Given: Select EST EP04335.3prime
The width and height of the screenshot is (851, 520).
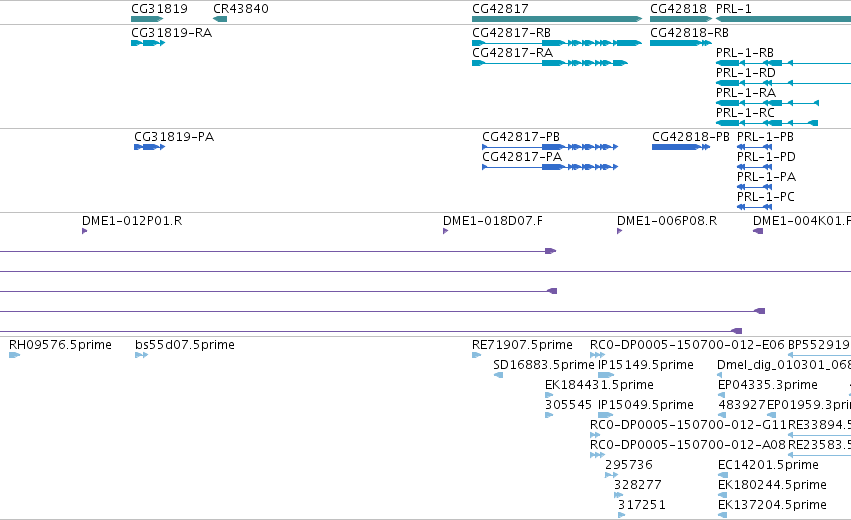Looking at the screenshot, I should click(x=721, y=395).
